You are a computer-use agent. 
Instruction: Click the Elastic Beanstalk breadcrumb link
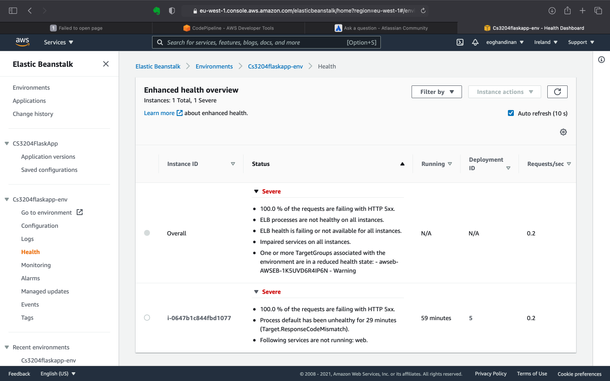(158, 66)
